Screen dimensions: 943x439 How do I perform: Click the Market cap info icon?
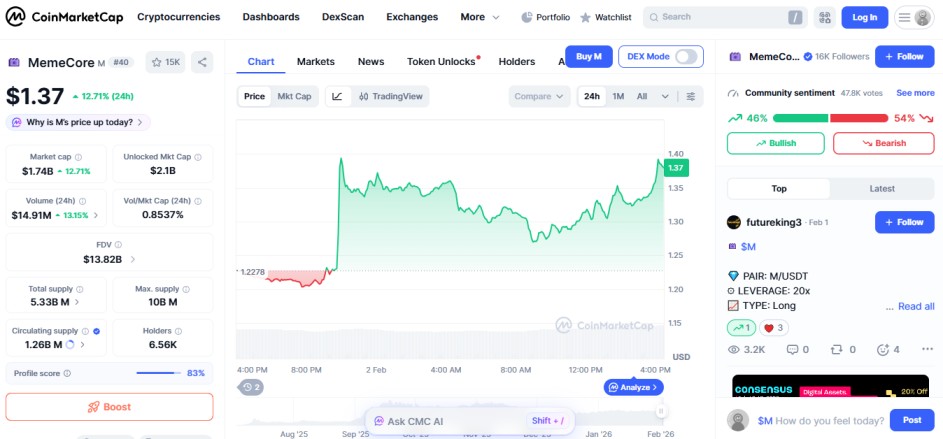click(79, 157)
